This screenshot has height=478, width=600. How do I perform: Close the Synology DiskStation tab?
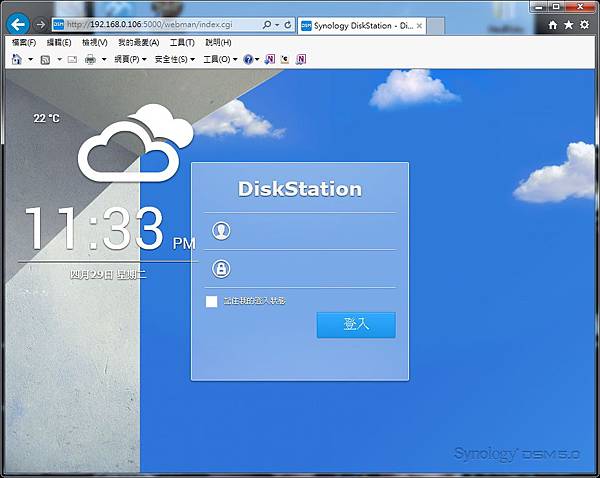[x=419, y=26]
